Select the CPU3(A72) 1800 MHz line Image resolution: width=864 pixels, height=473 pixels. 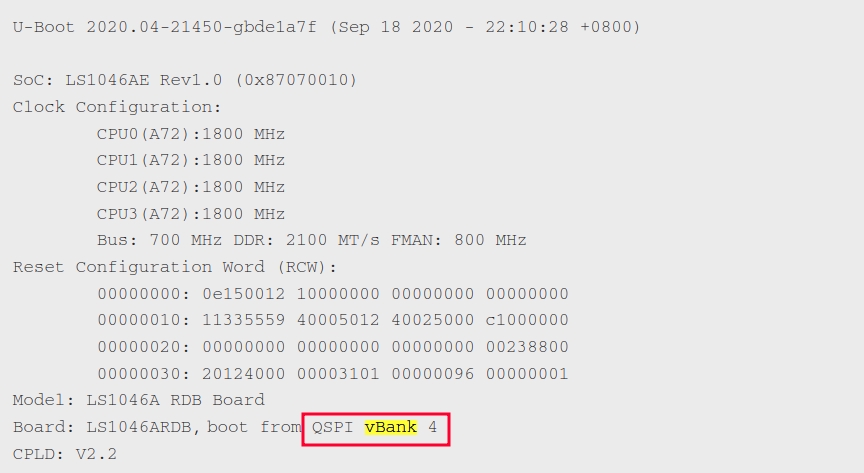point(190,214)
